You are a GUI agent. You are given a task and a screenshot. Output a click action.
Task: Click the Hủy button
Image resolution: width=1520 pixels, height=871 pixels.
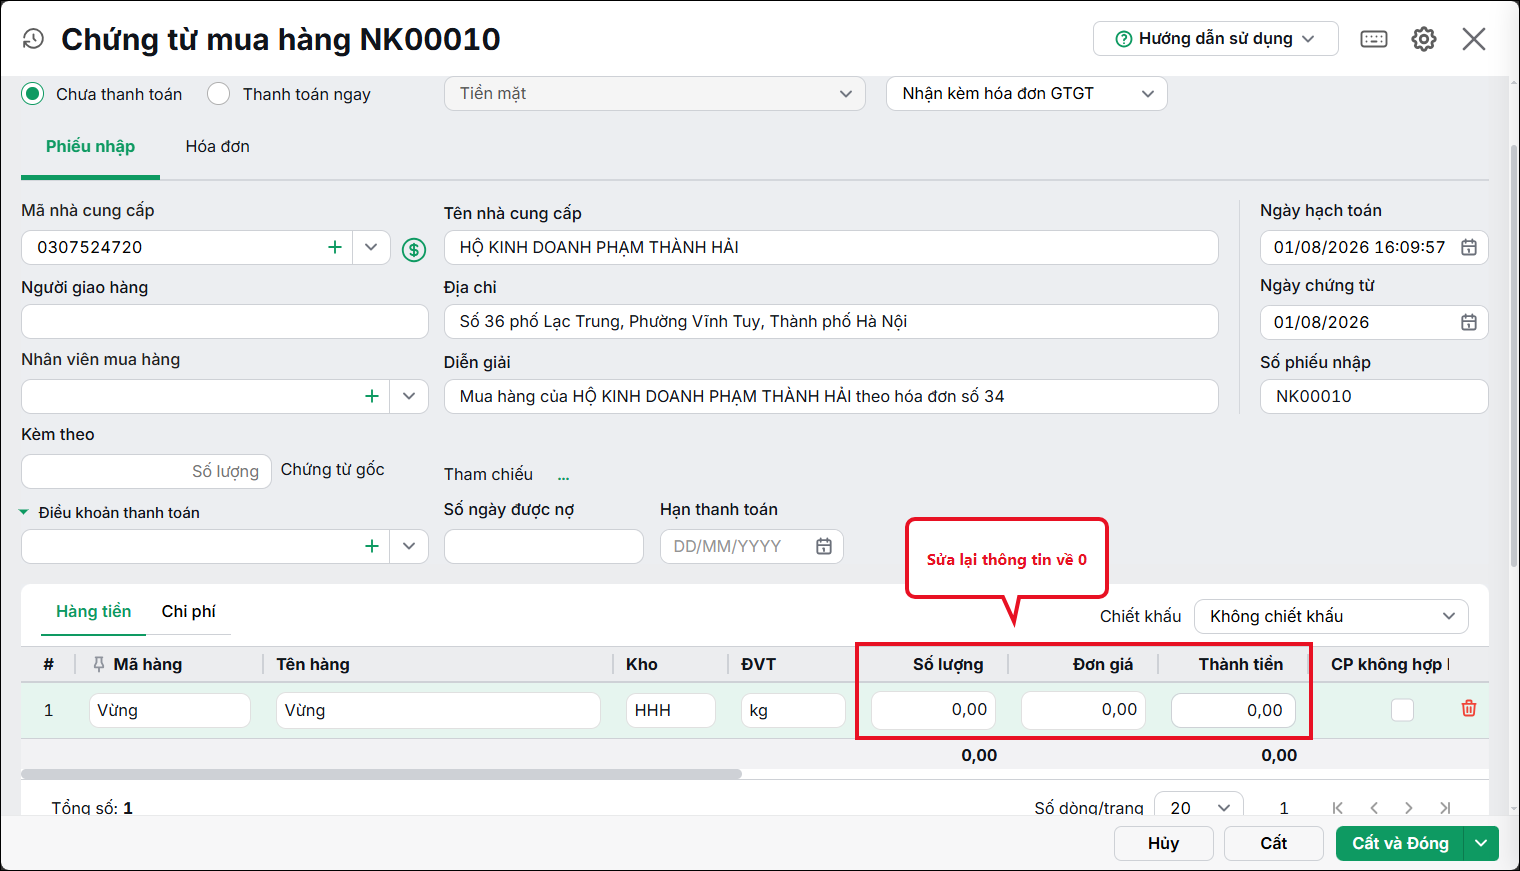coord(1164,843)
